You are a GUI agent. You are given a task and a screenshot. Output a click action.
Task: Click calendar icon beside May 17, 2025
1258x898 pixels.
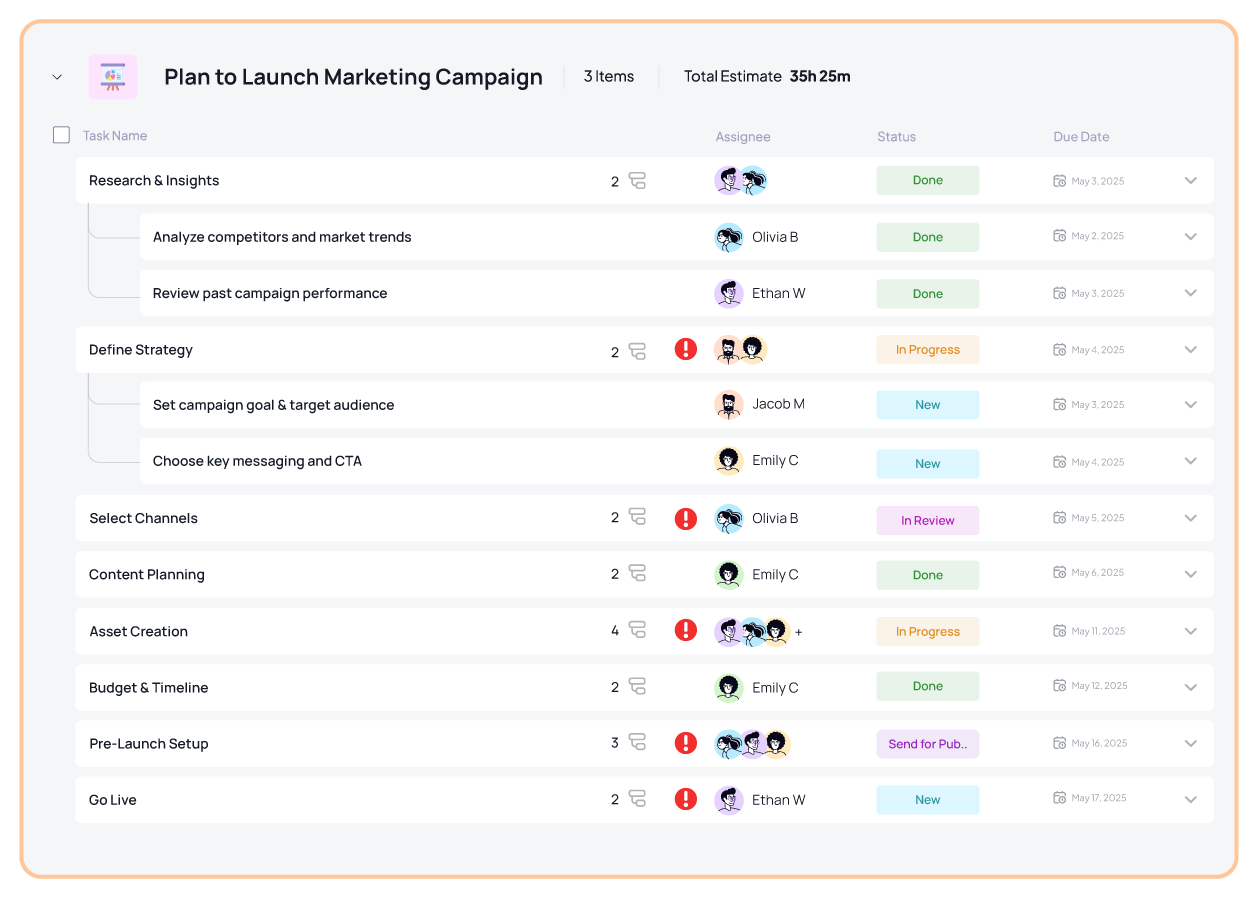click(1060, 798)
